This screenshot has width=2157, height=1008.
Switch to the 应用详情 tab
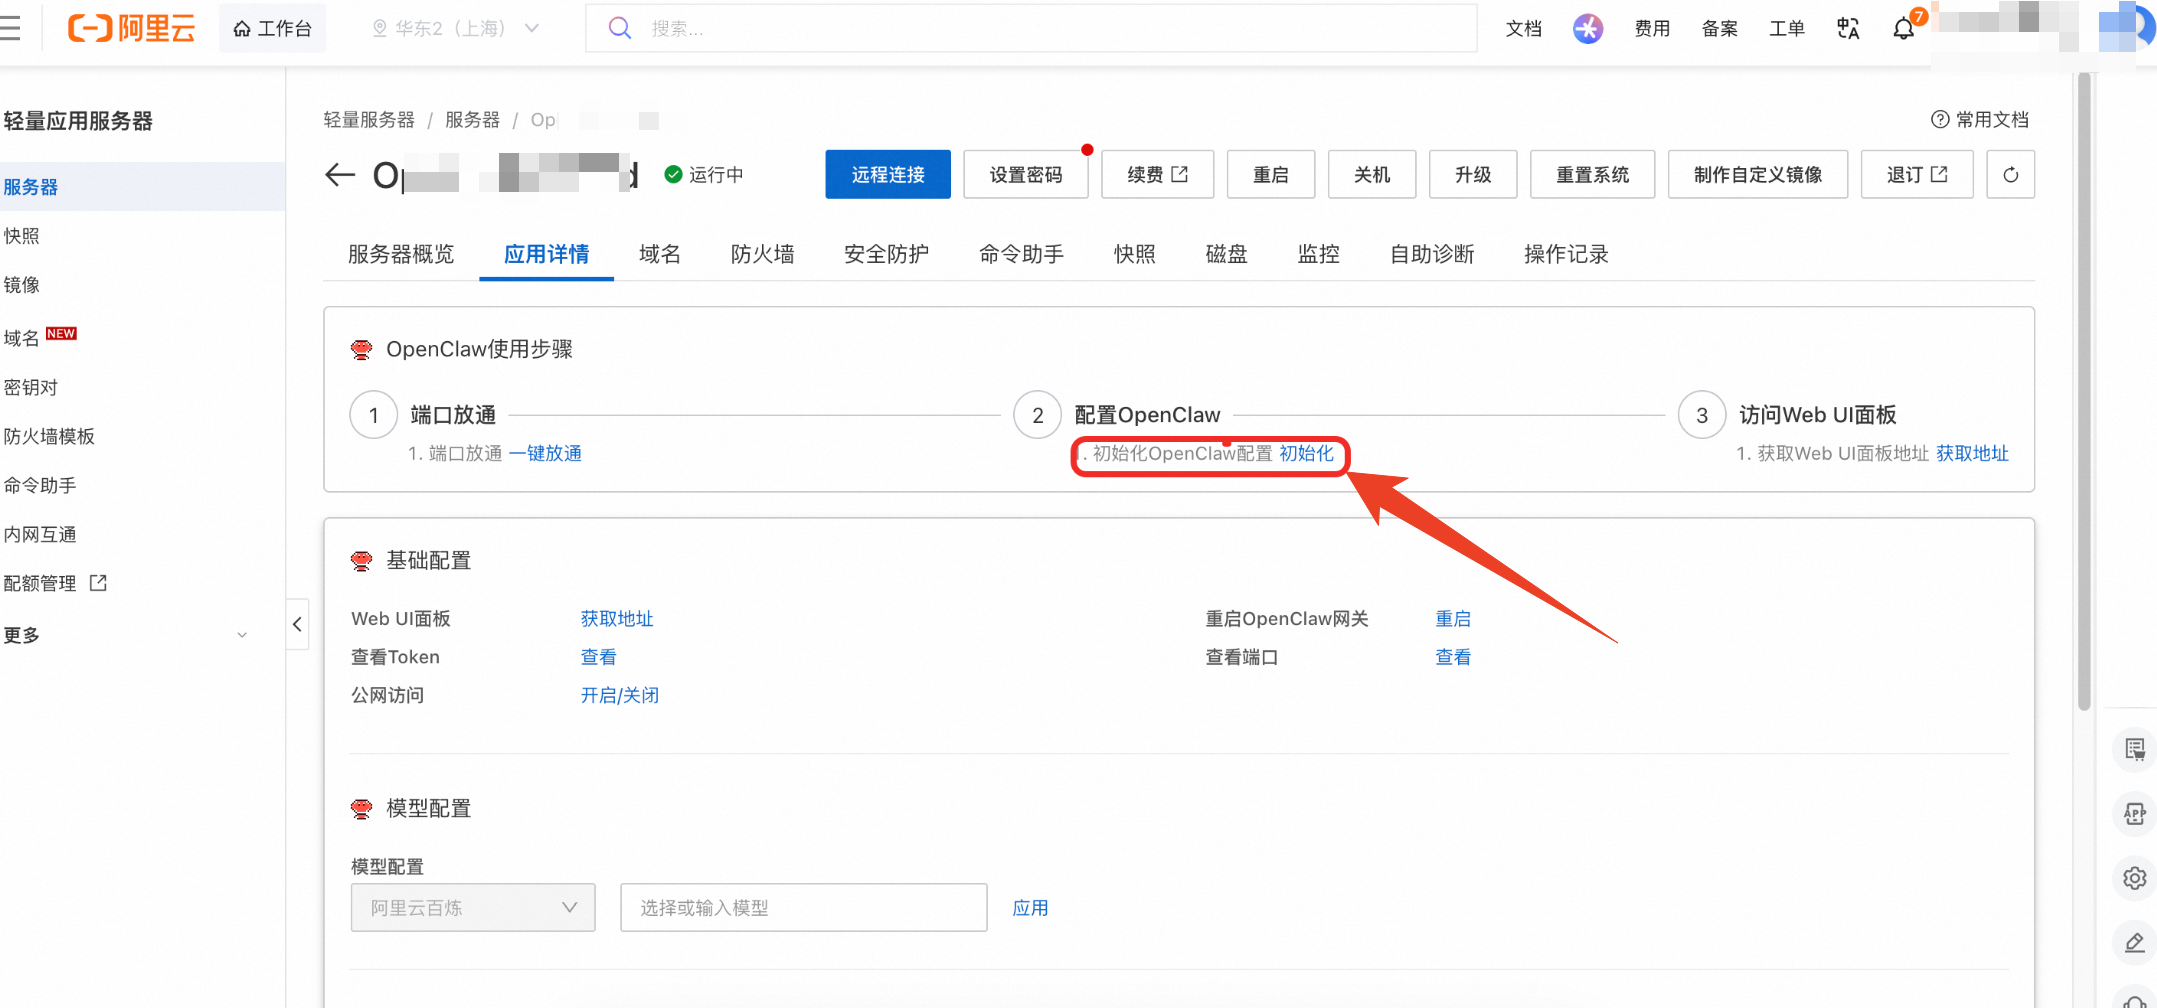546,254
